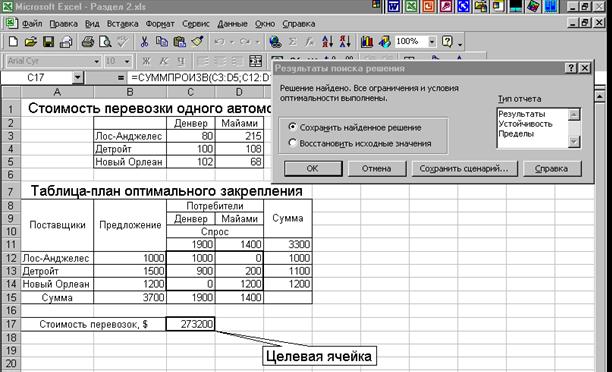Toggle bold formatting with Ж icon
The width and height of the screenshot is (612, 372).
click(x=146, y=61)
